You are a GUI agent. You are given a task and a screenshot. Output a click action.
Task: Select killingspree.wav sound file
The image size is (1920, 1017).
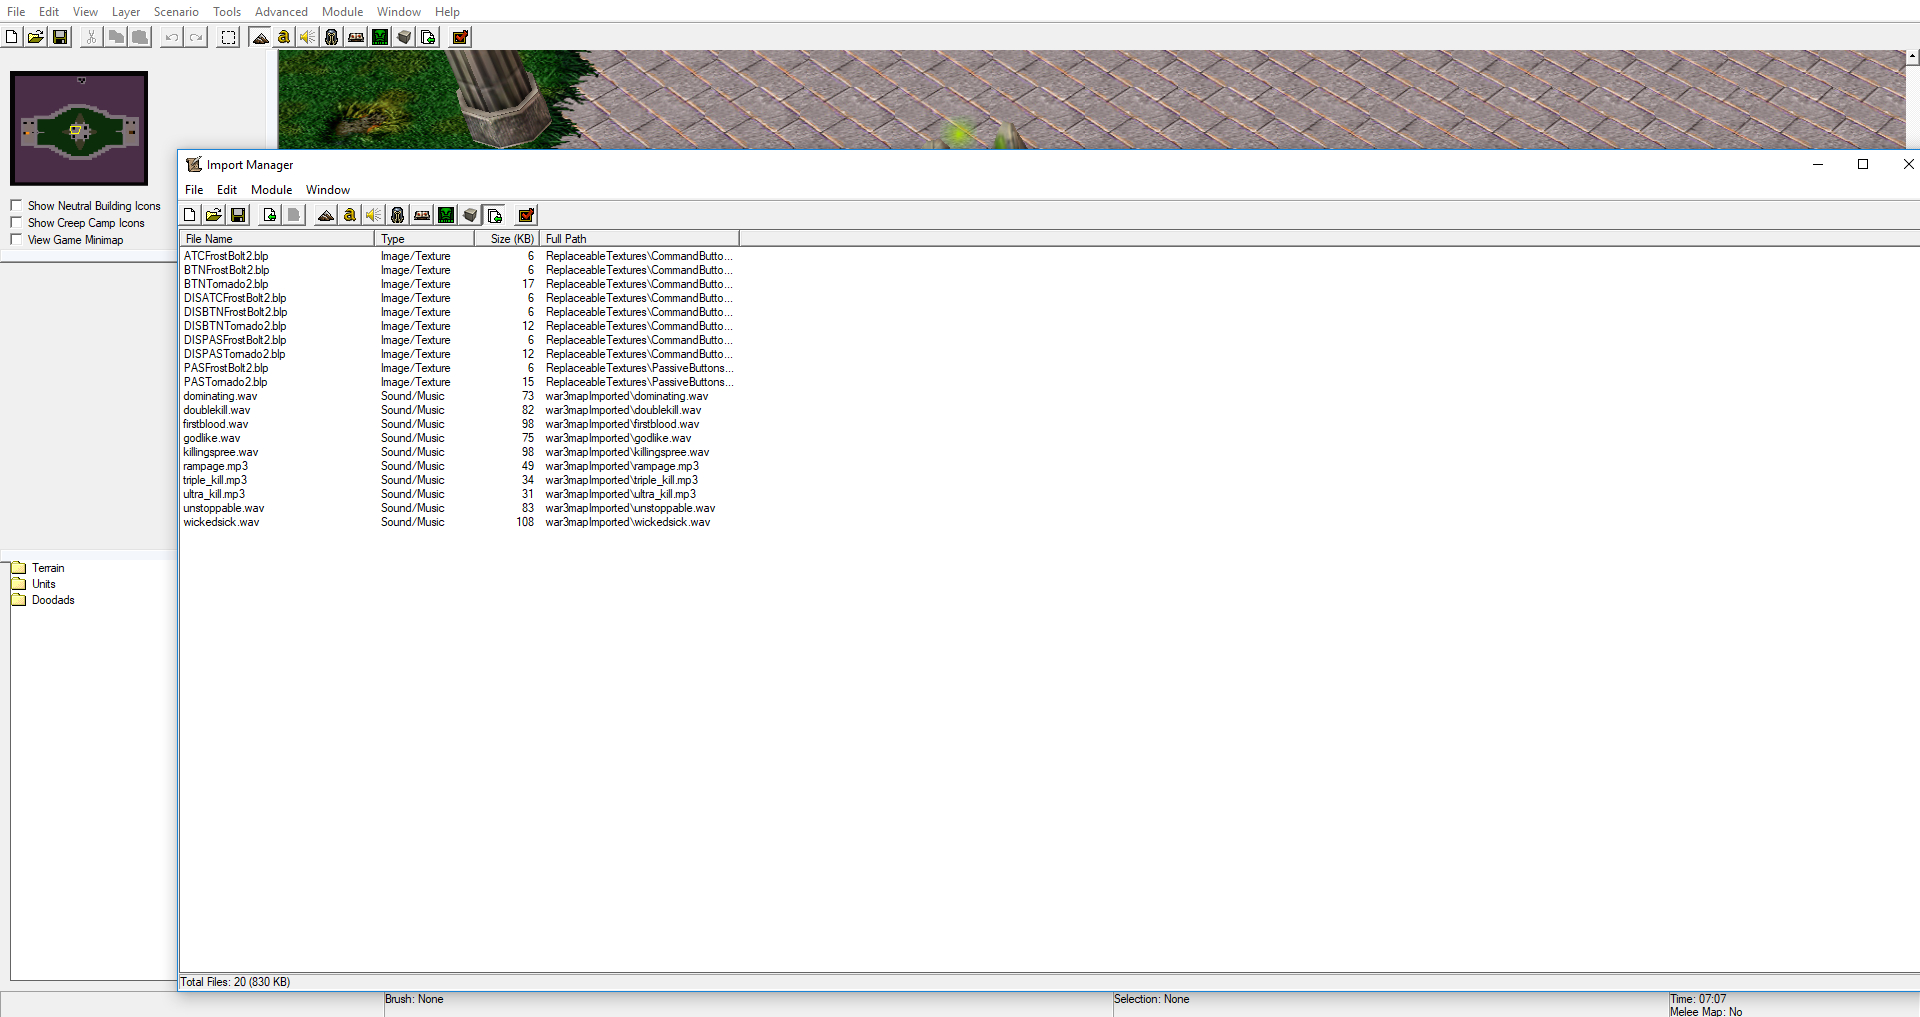coord(220,452)
